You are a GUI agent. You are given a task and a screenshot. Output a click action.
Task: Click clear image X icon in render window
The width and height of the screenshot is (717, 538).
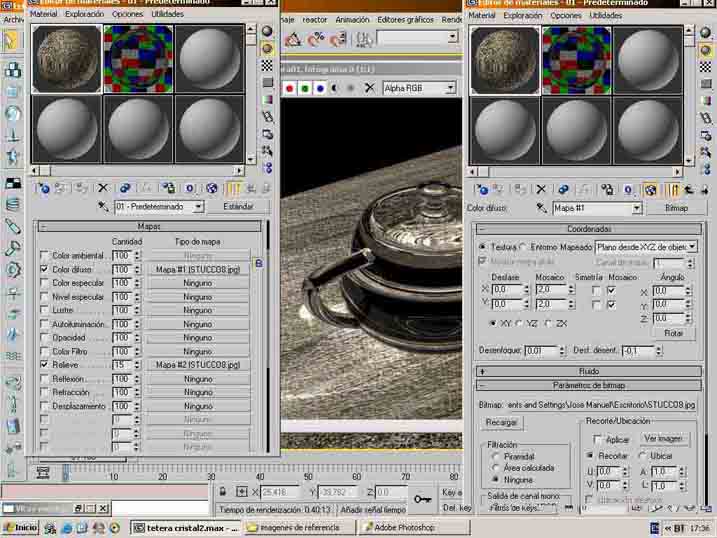pos(369,88)
